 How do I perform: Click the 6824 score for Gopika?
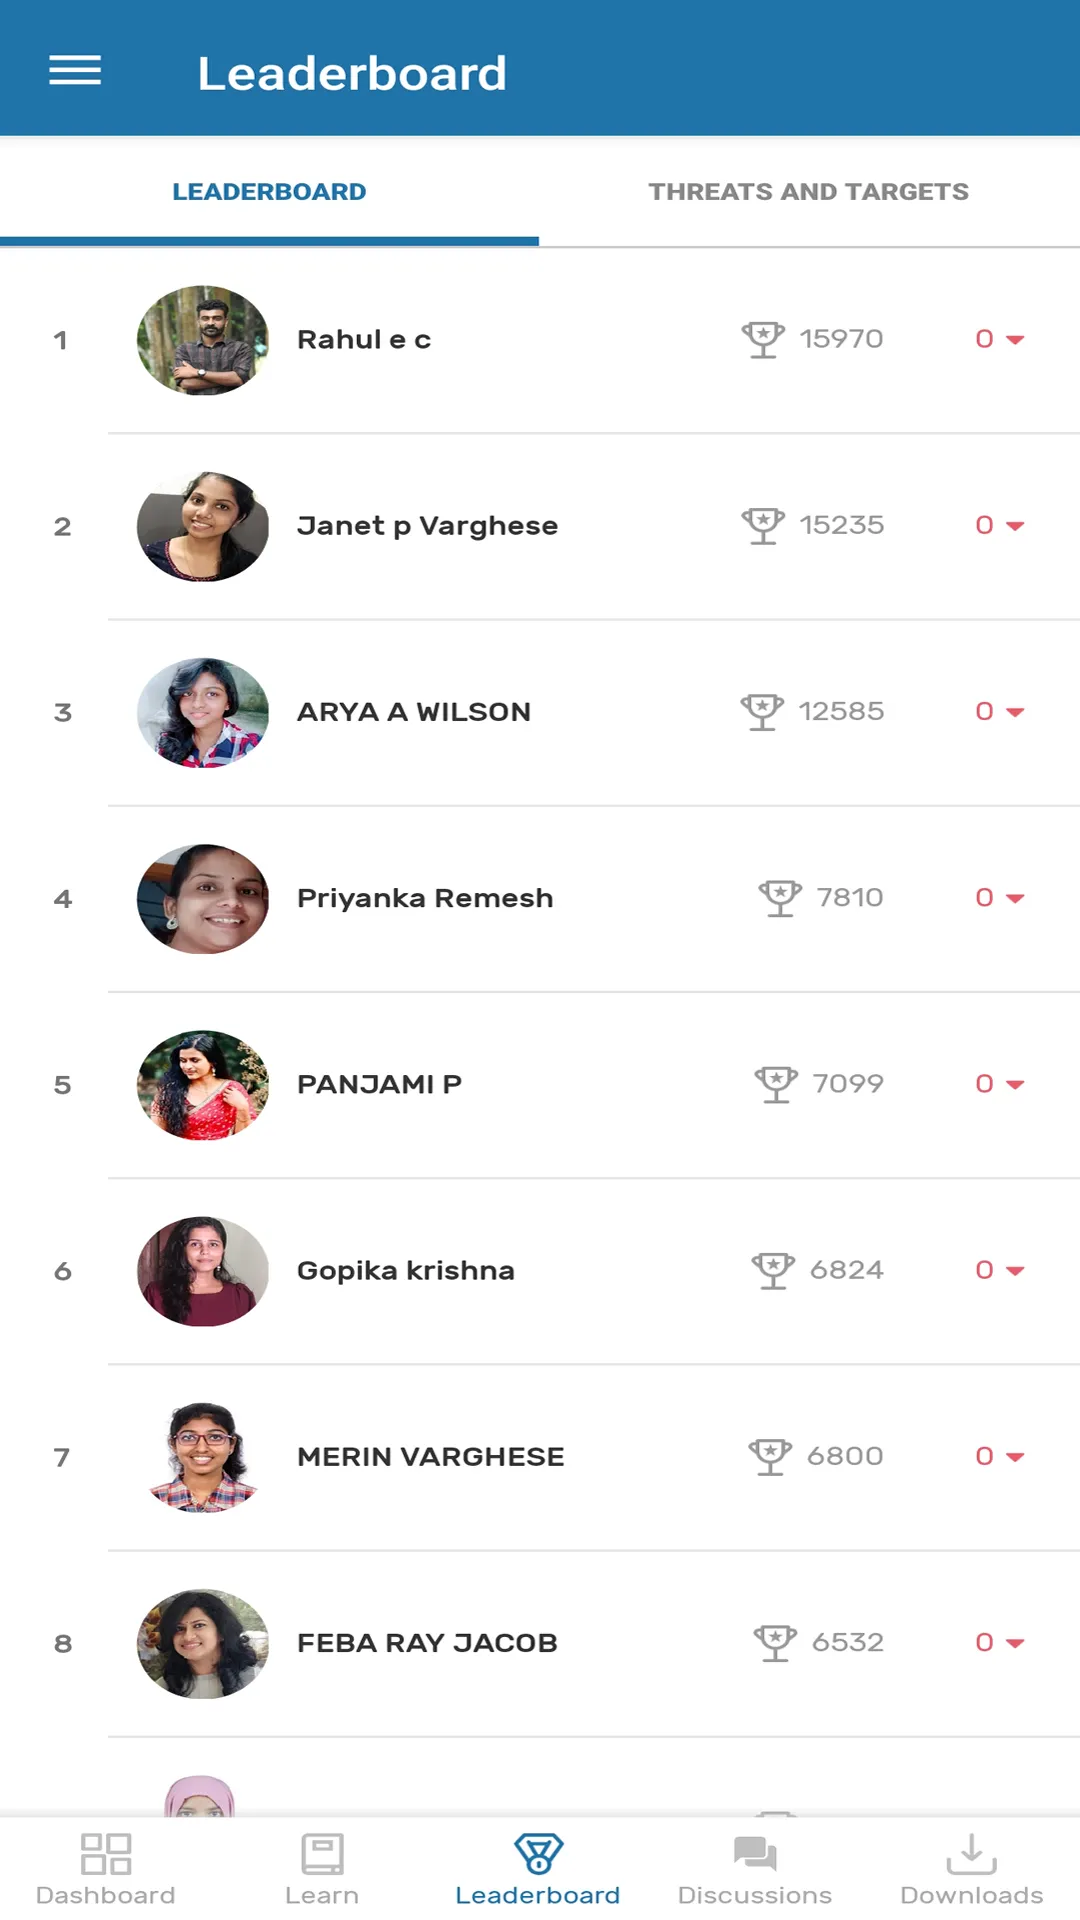point(846,1270)
